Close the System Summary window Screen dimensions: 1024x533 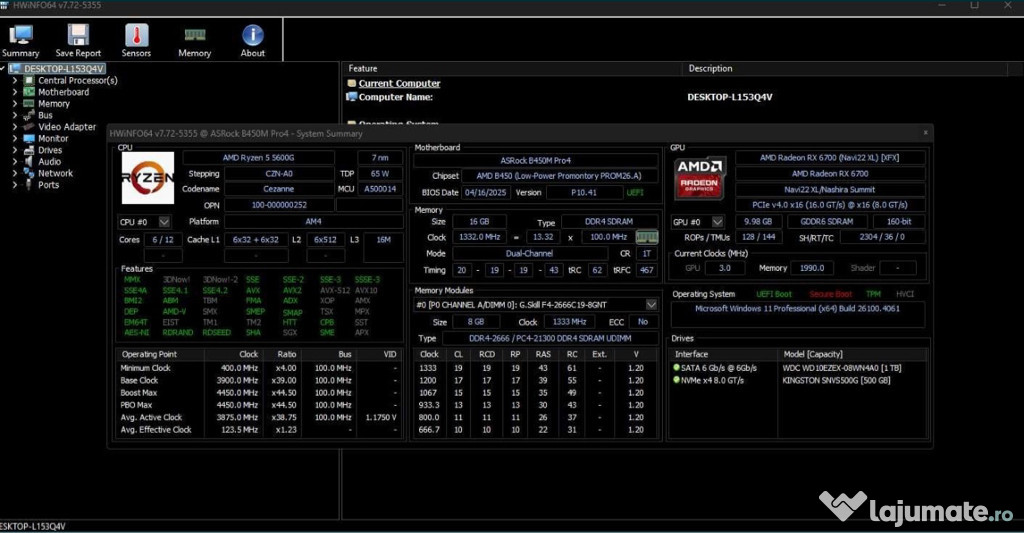[x=925, y=133]
